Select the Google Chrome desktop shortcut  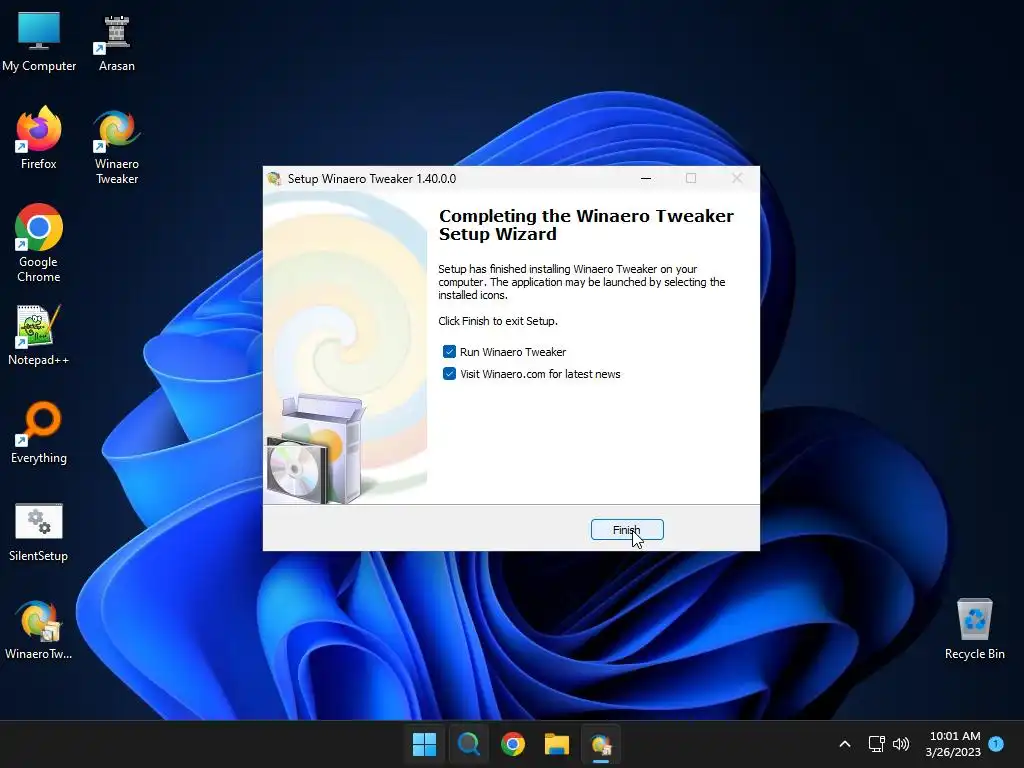coord(39,243)
